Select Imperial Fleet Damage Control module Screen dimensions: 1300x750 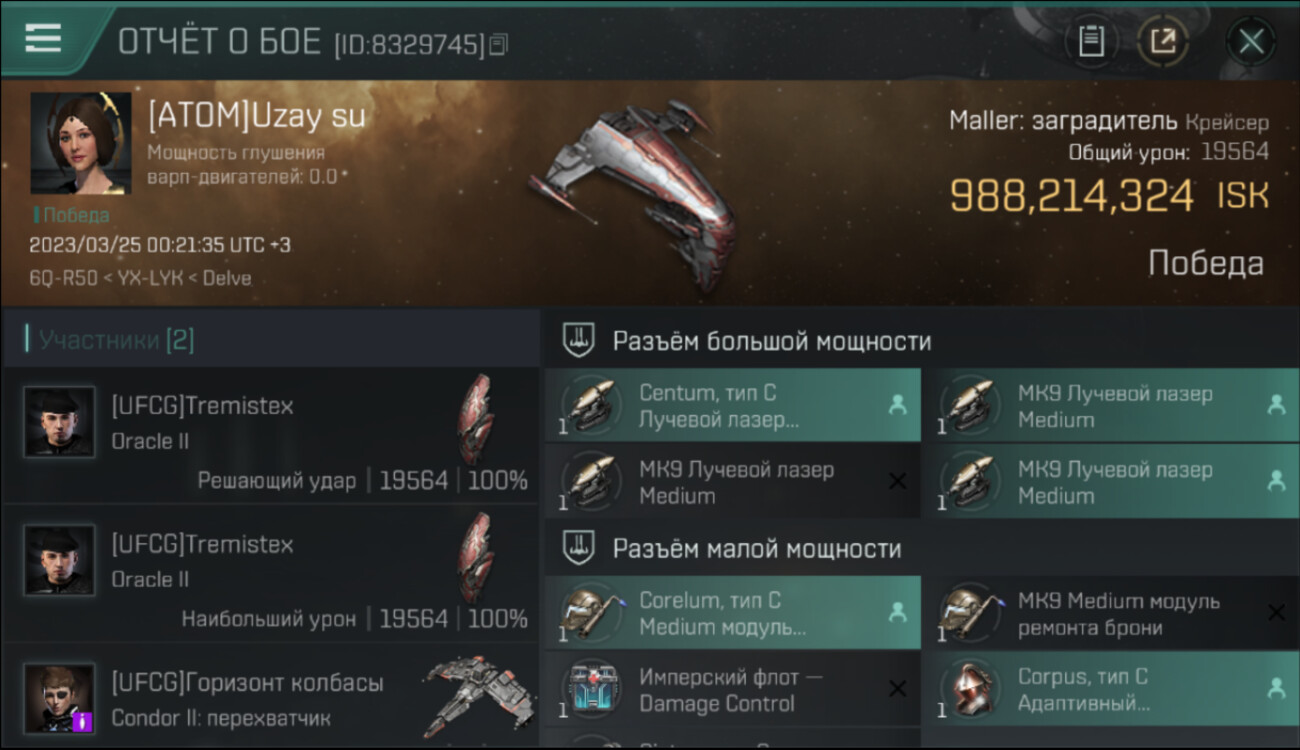(x=733, y=690)
